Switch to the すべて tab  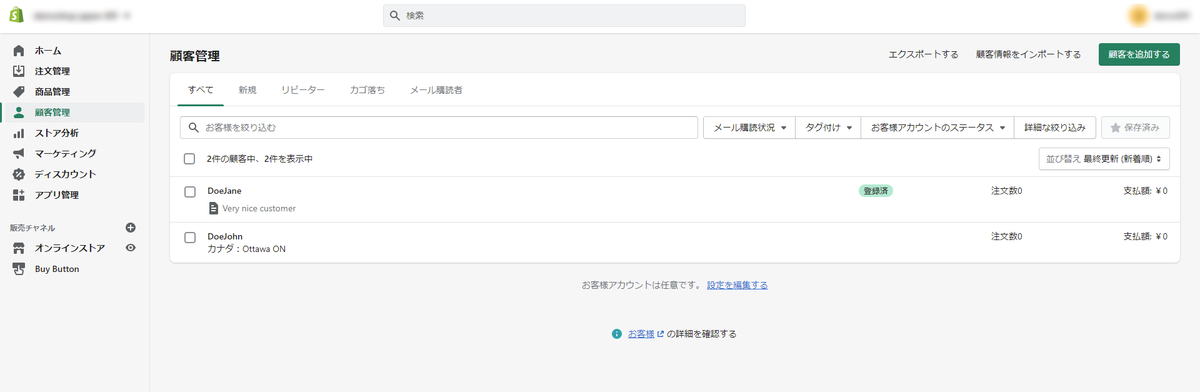[x=201, y=90]
